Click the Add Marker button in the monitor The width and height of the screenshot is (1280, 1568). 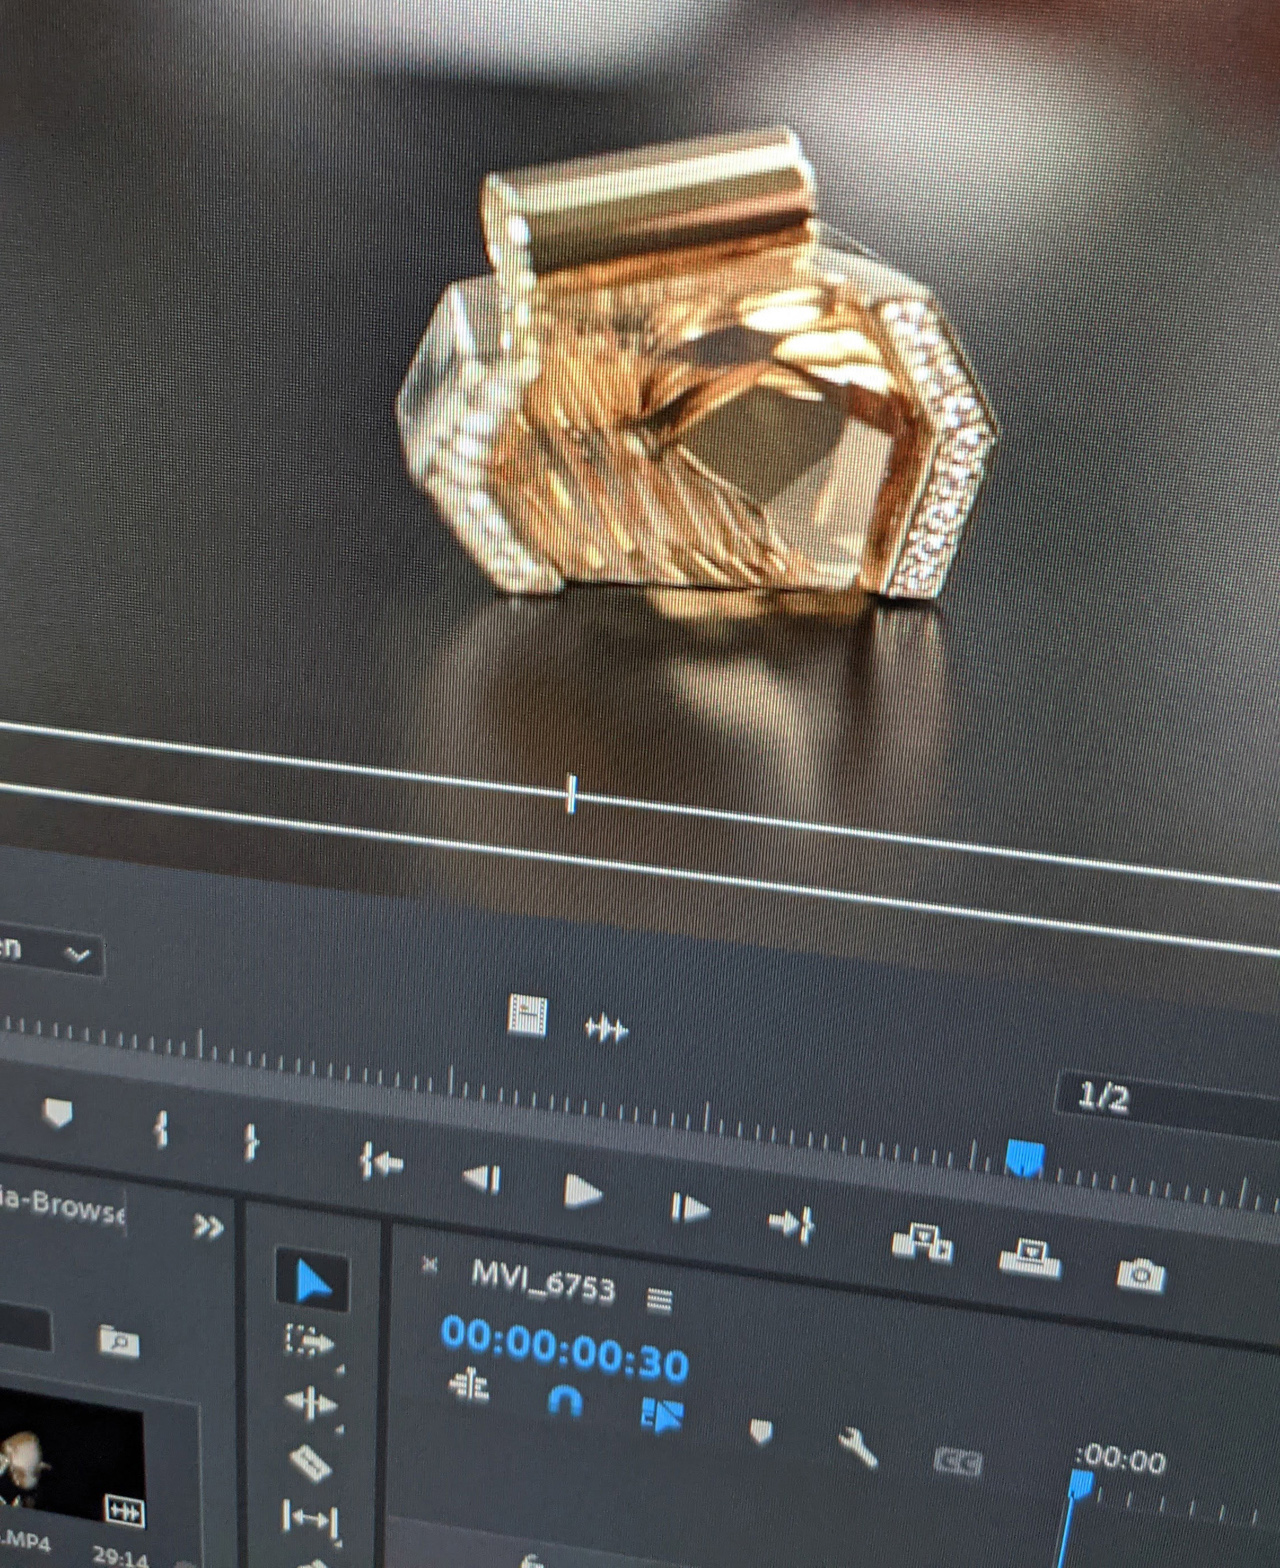coord(58,1113)
